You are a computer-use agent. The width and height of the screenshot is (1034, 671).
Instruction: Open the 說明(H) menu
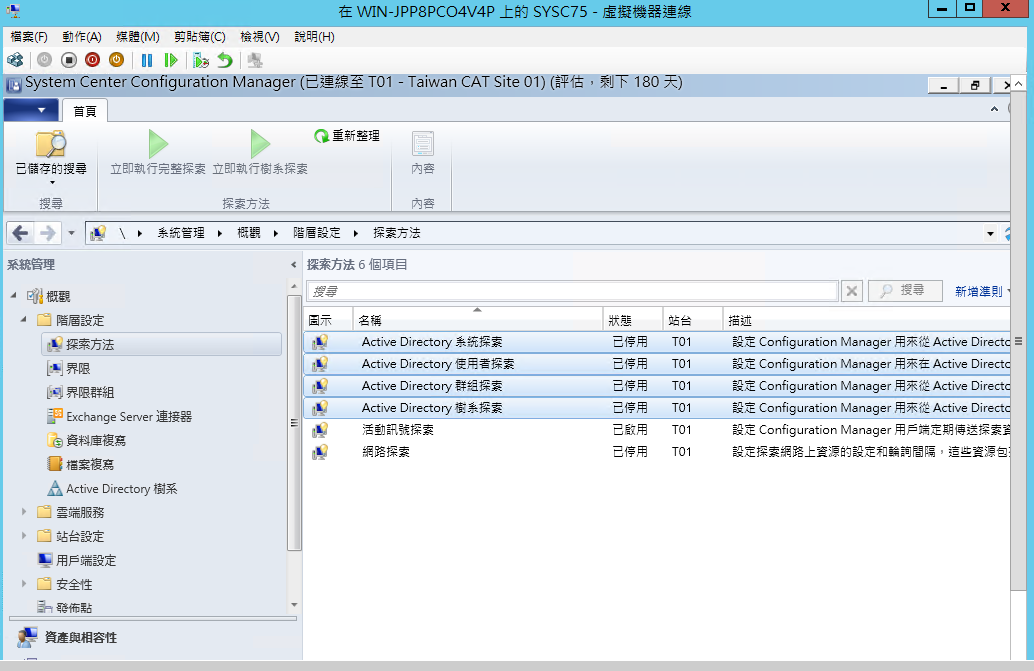coord(314,37)
